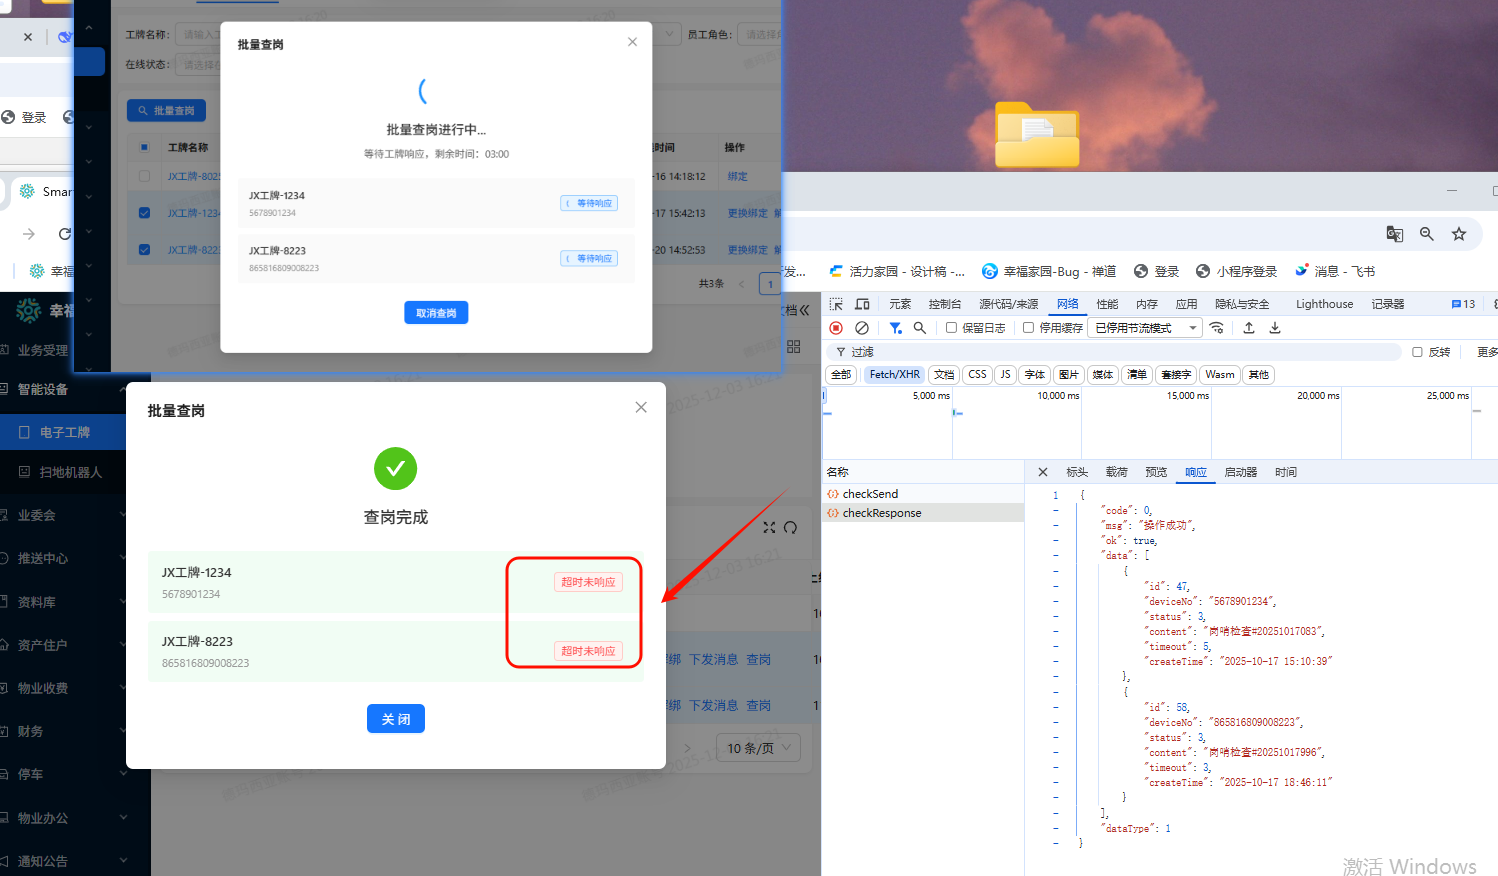The height and width of the screenshot is (876, 1498).
Task: Open the 10 条/页 page size dropdown
Action: [x=759, y=748]
